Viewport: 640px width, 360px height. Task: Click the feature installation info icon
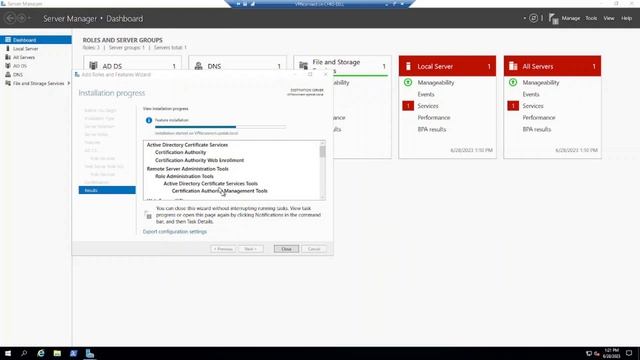coord(149,120)
